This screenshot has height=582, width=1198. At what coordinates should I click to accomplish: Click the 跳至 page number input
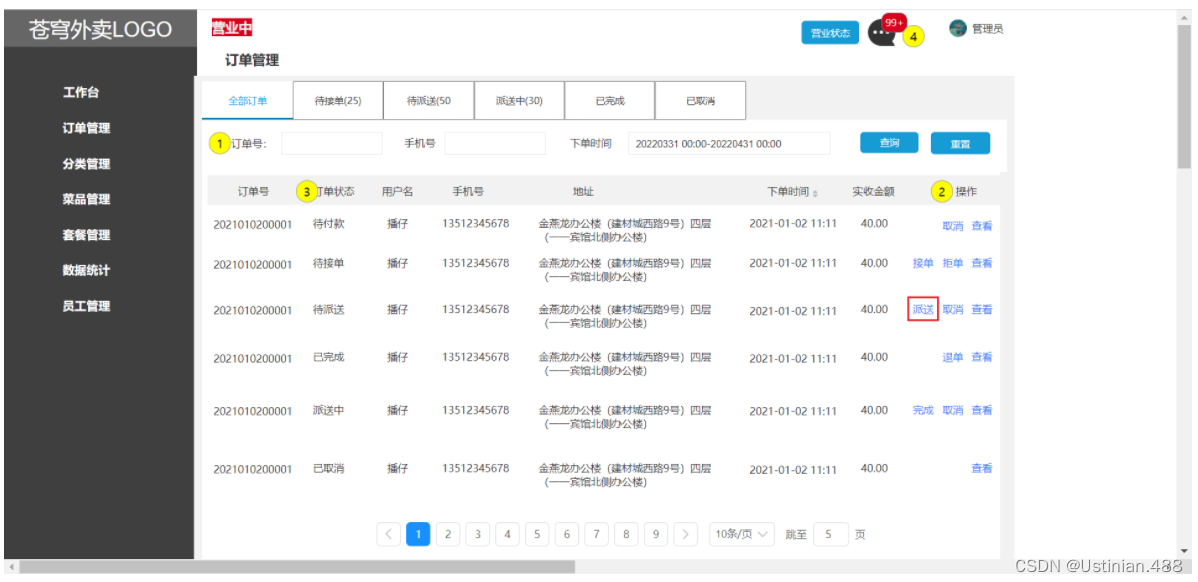tap(831, 534)
